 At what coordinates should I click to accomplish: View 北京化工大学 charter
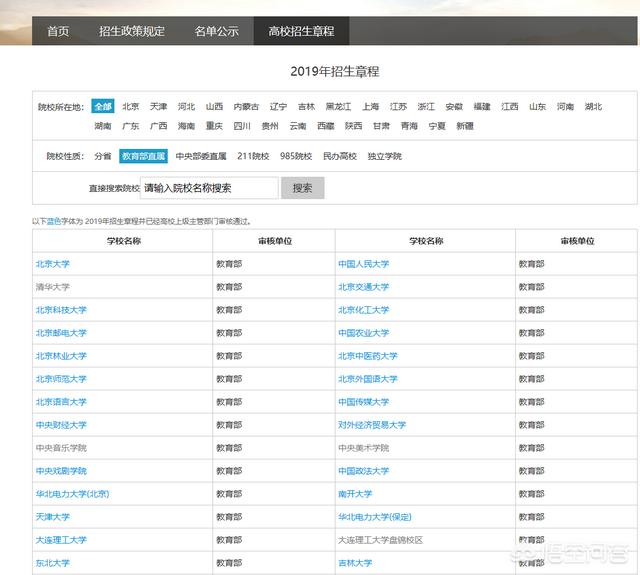[363, 310]
